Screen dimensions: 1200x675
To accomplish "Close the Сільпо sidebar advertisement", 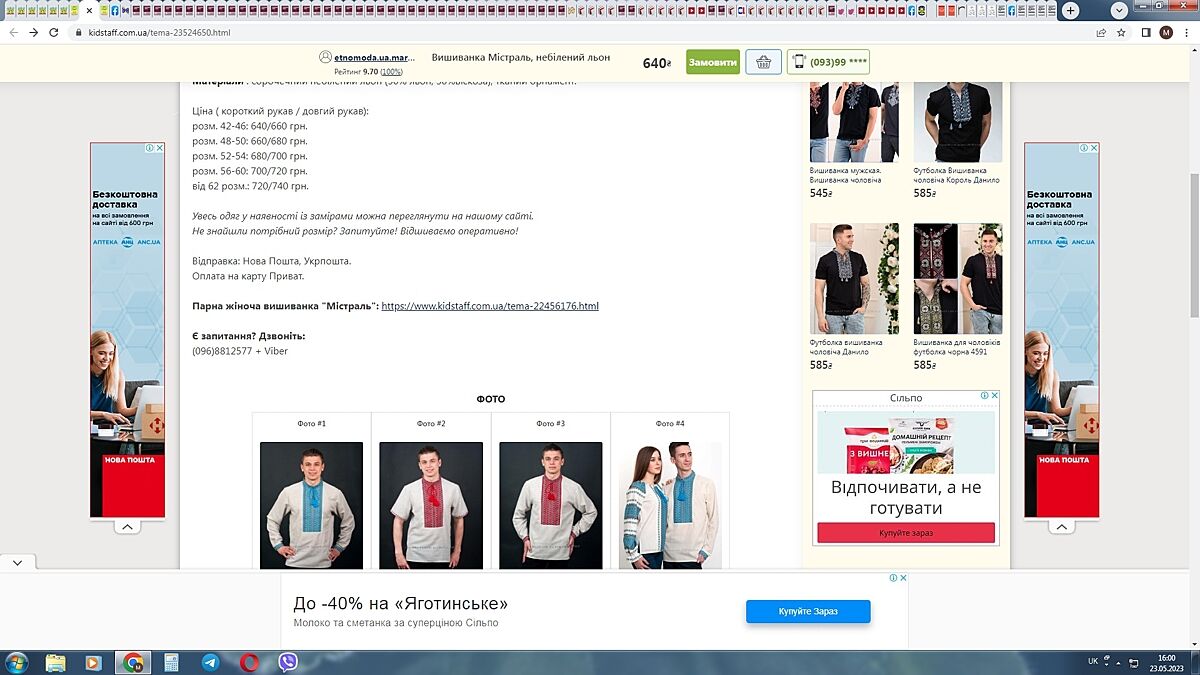I will tap(994, 396).
